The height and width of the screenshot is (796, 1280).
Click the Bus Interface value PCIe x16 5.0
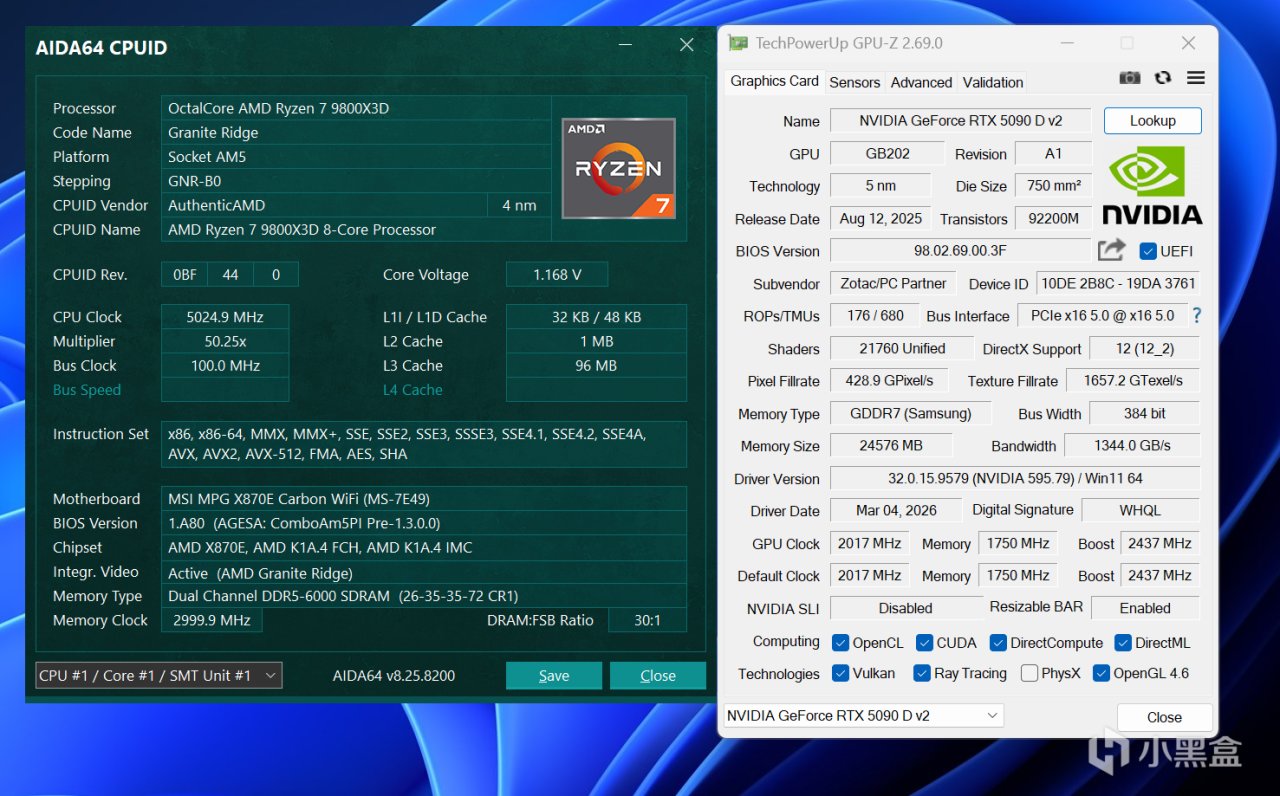tap(1102, 315)
